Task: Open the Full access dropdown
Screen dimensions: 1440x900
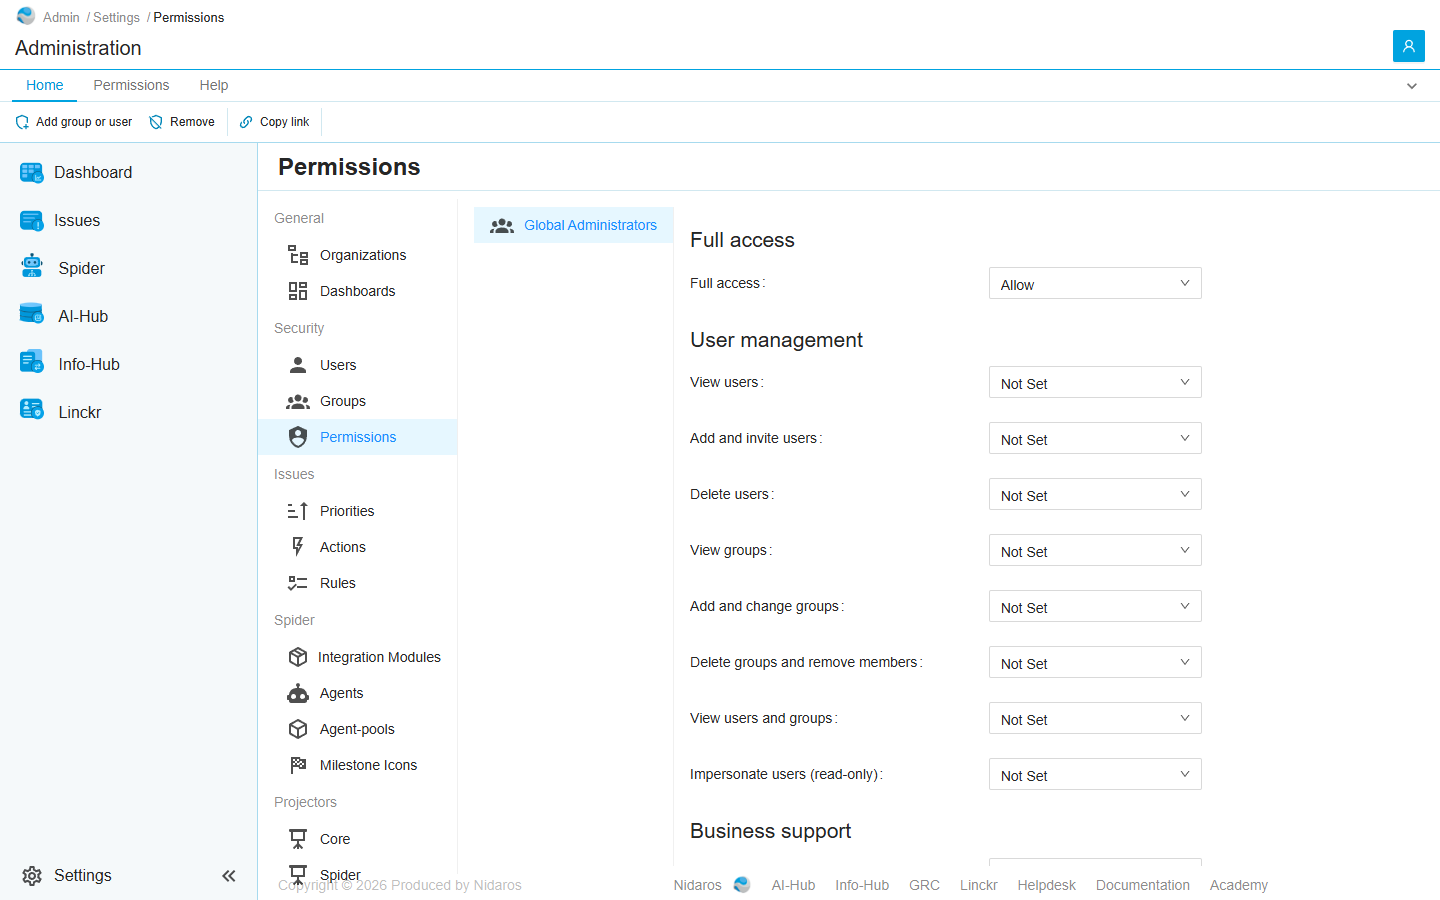Action: (x=1095, y=283)
